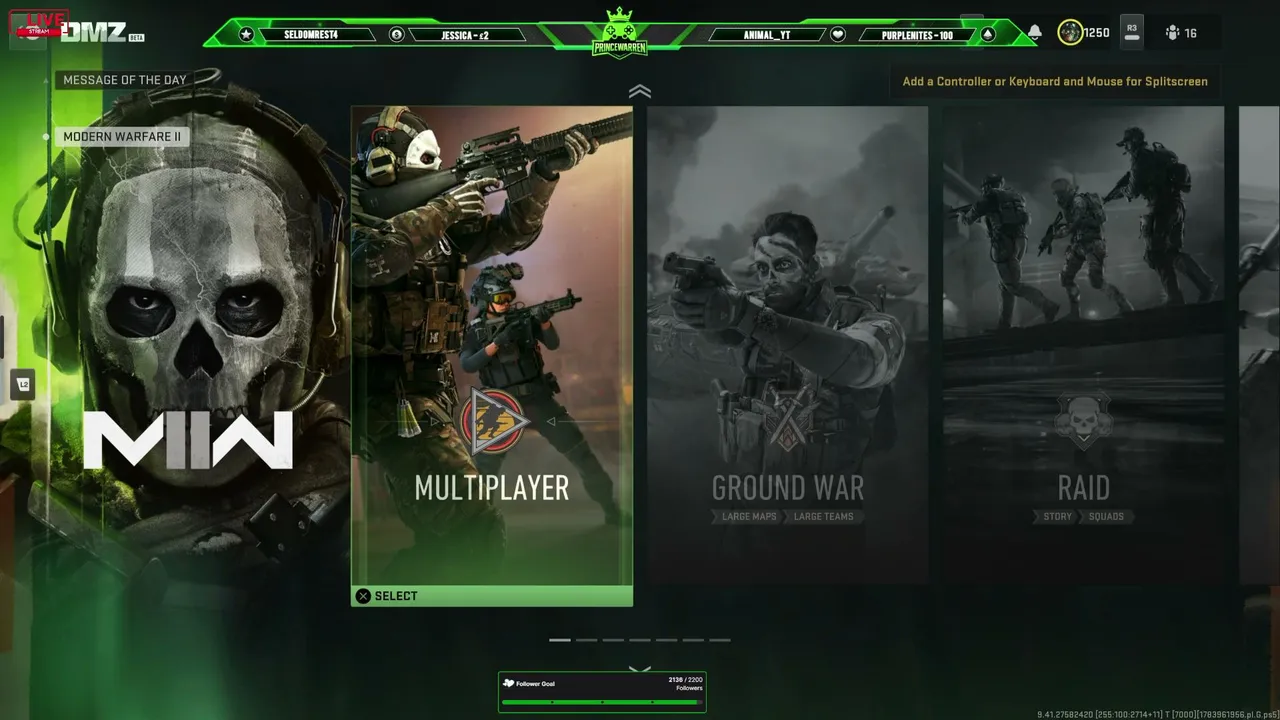Go to the first page indicator
The width and height of the screenshot is (1280, 720).
tap(560, 640)
